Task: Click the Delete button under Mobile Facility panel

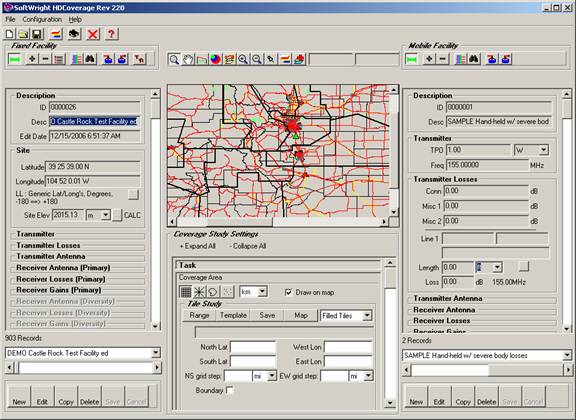Action: (486, 397)
